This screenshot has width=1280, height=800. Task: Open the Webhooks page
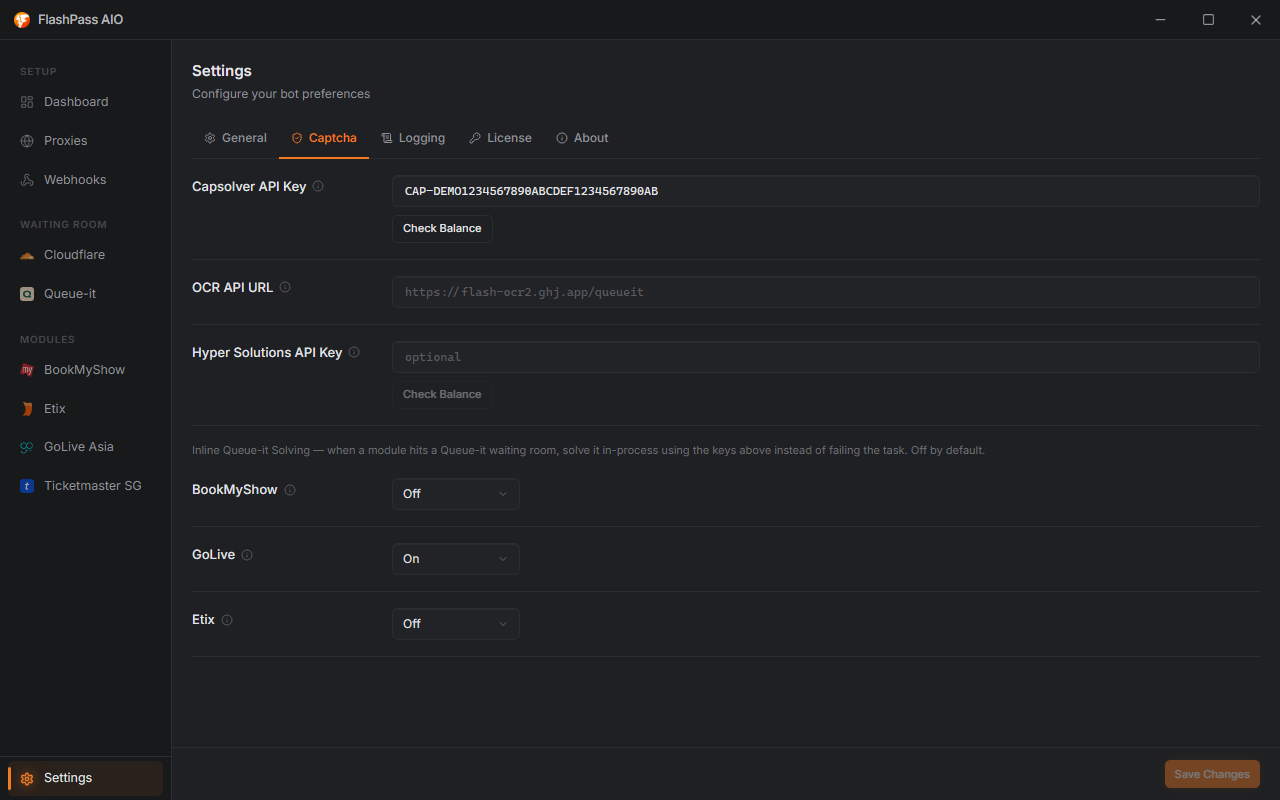click(85, 180)
